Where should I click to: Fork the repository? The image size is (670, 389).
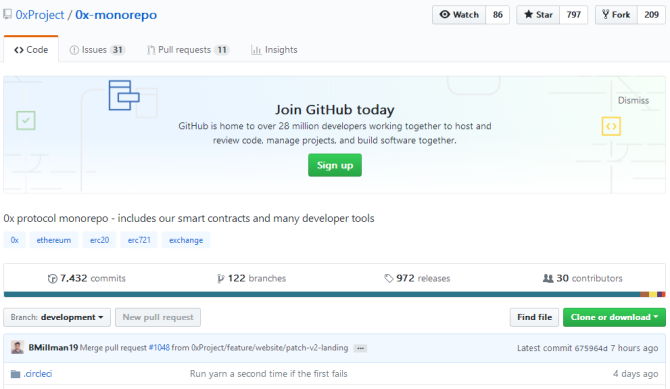tap(616, 15)
